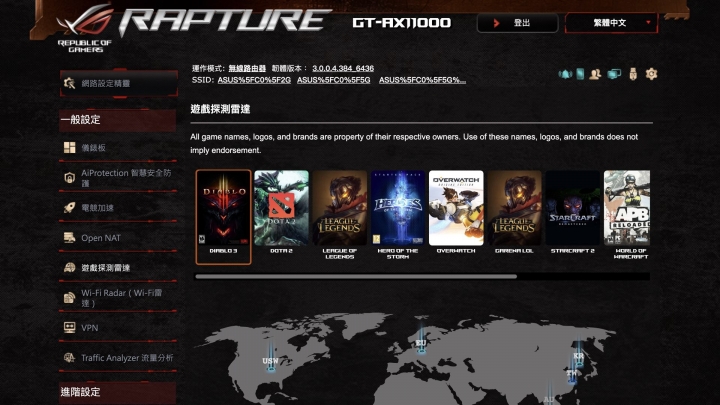Click the game list horizontal scrollbar
Viewport: 720px width, 405px height.
click(356, 276)
